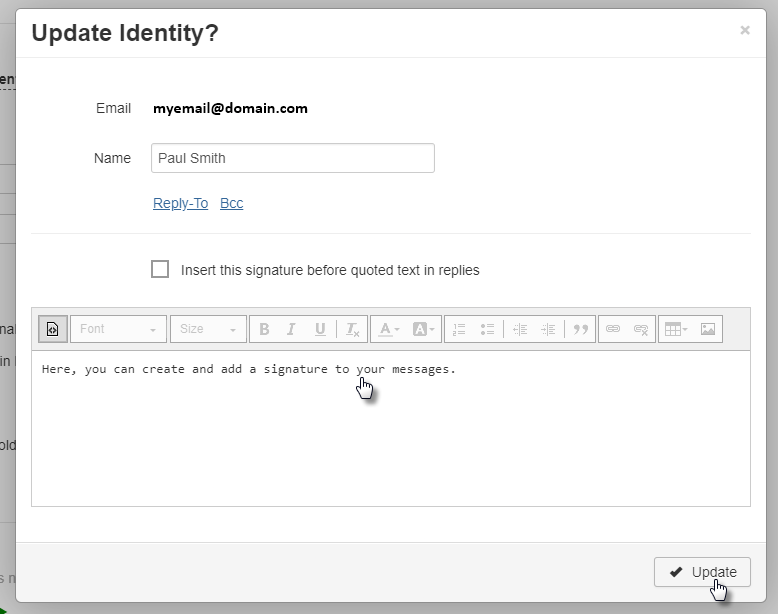
Task: Insert an image into the signature
Action: (x=708, y=329)
